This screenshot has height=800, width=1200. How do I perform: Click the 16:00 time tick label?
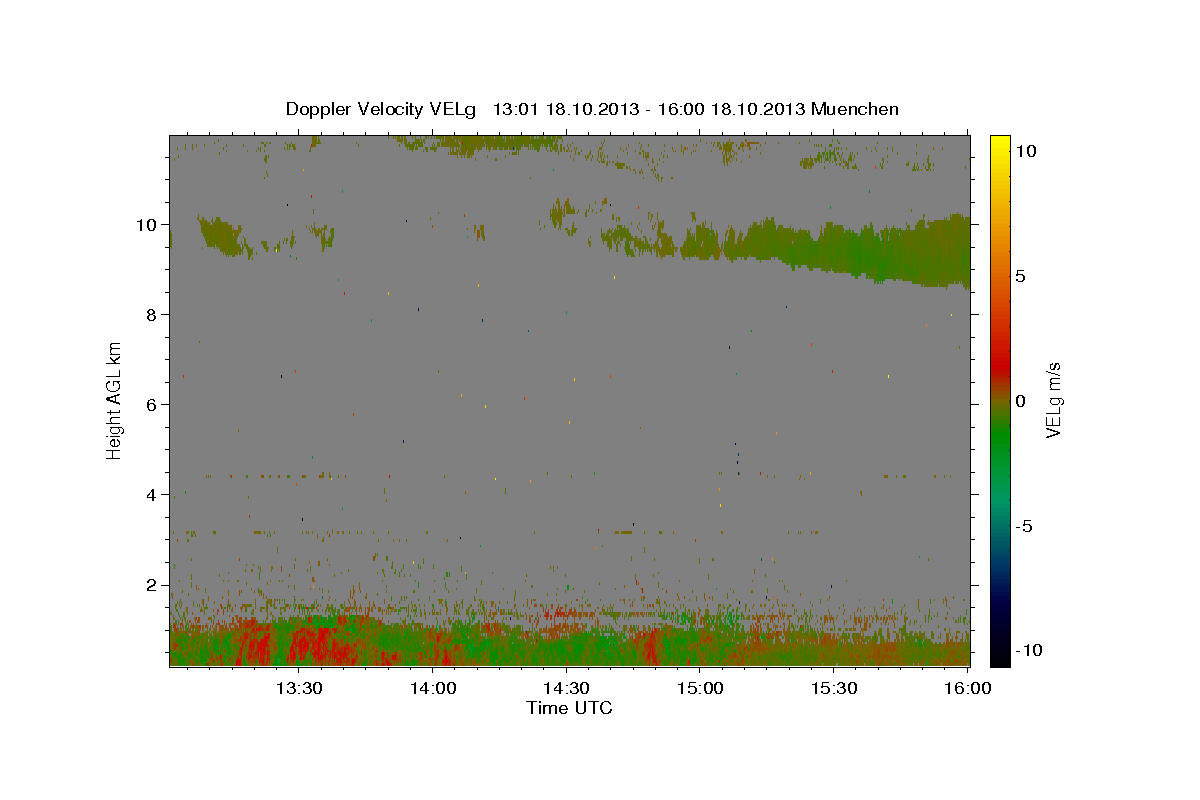pos(966,688)
